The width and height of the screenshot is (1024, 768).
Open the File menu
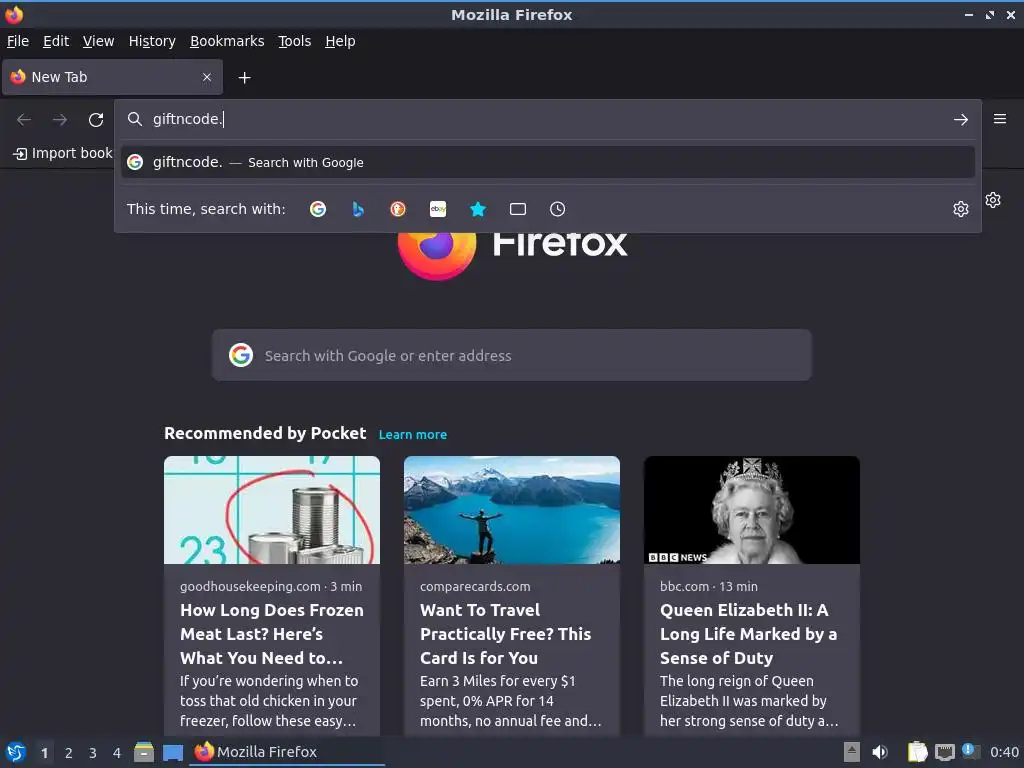[x=18, y=41]
